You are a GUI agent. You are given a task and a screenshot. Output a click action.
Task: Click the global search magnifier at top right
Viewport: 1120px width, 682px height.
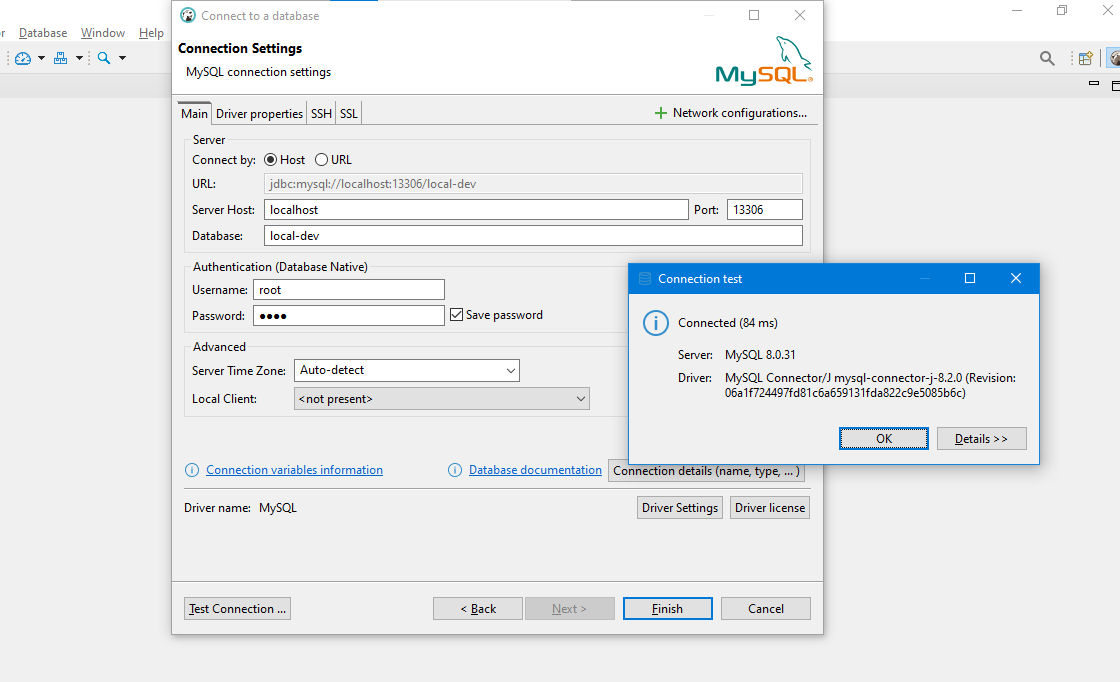point(1047,59)
